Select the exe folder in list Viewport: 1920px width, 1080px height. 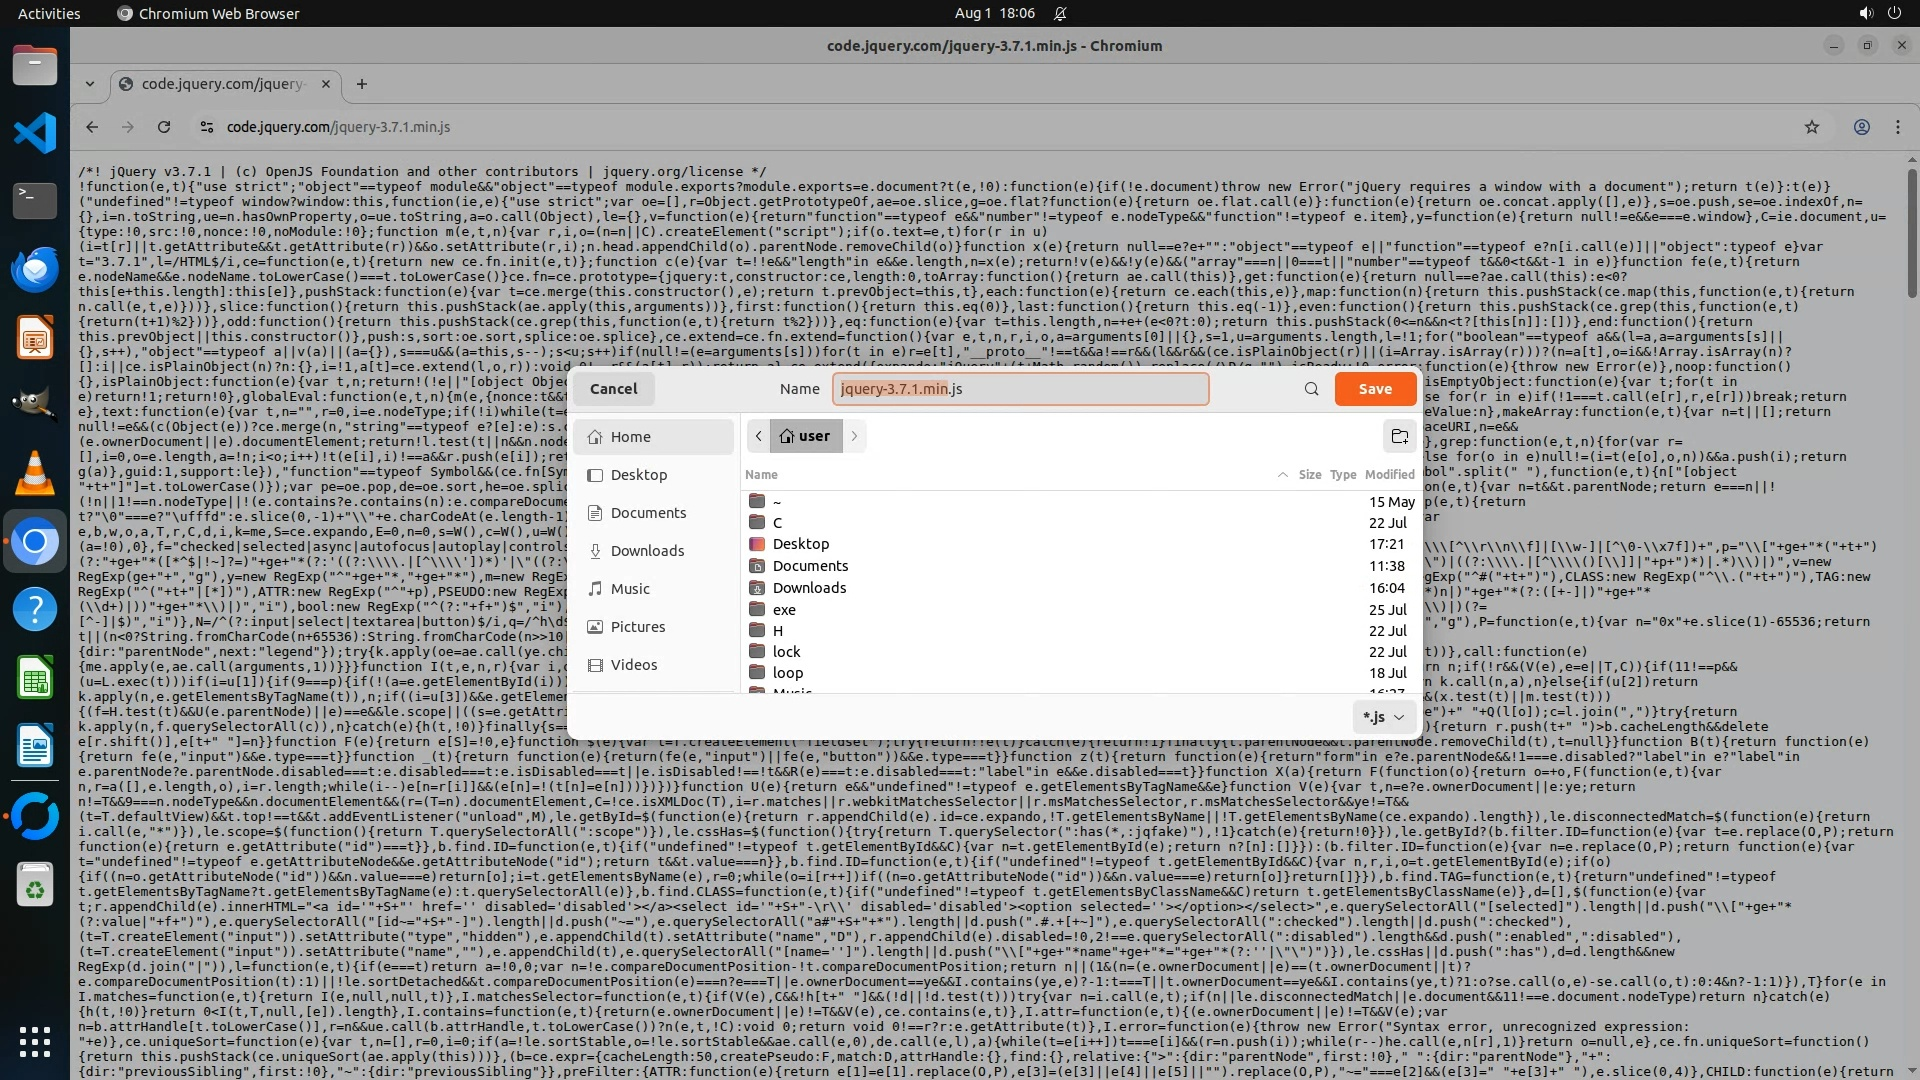pos(784,610)
